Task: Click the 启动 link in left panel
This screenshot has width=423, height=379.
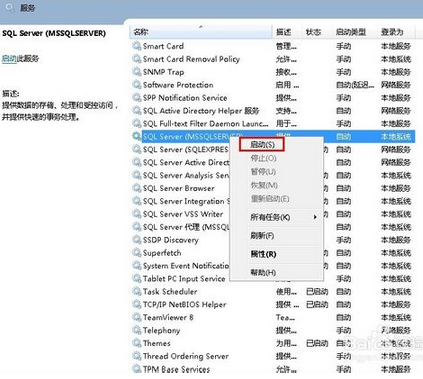Action: 9,59
